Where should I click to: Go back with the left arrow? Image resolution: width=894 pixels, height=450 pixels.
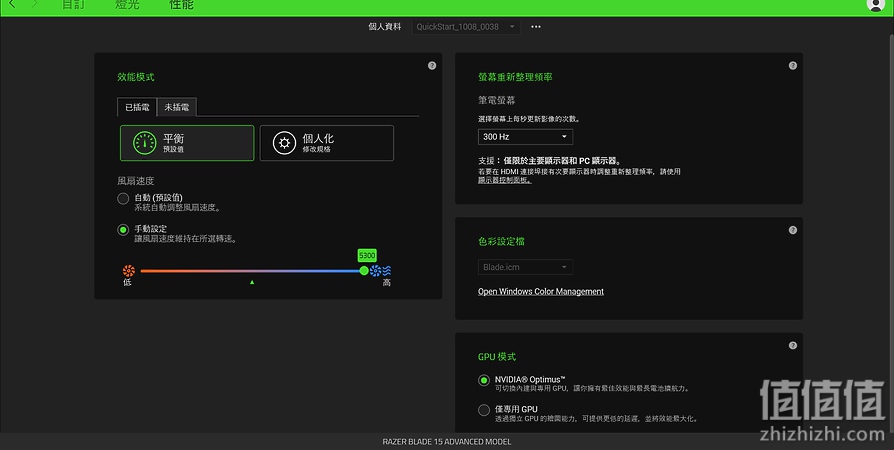[x=11, y=5]
